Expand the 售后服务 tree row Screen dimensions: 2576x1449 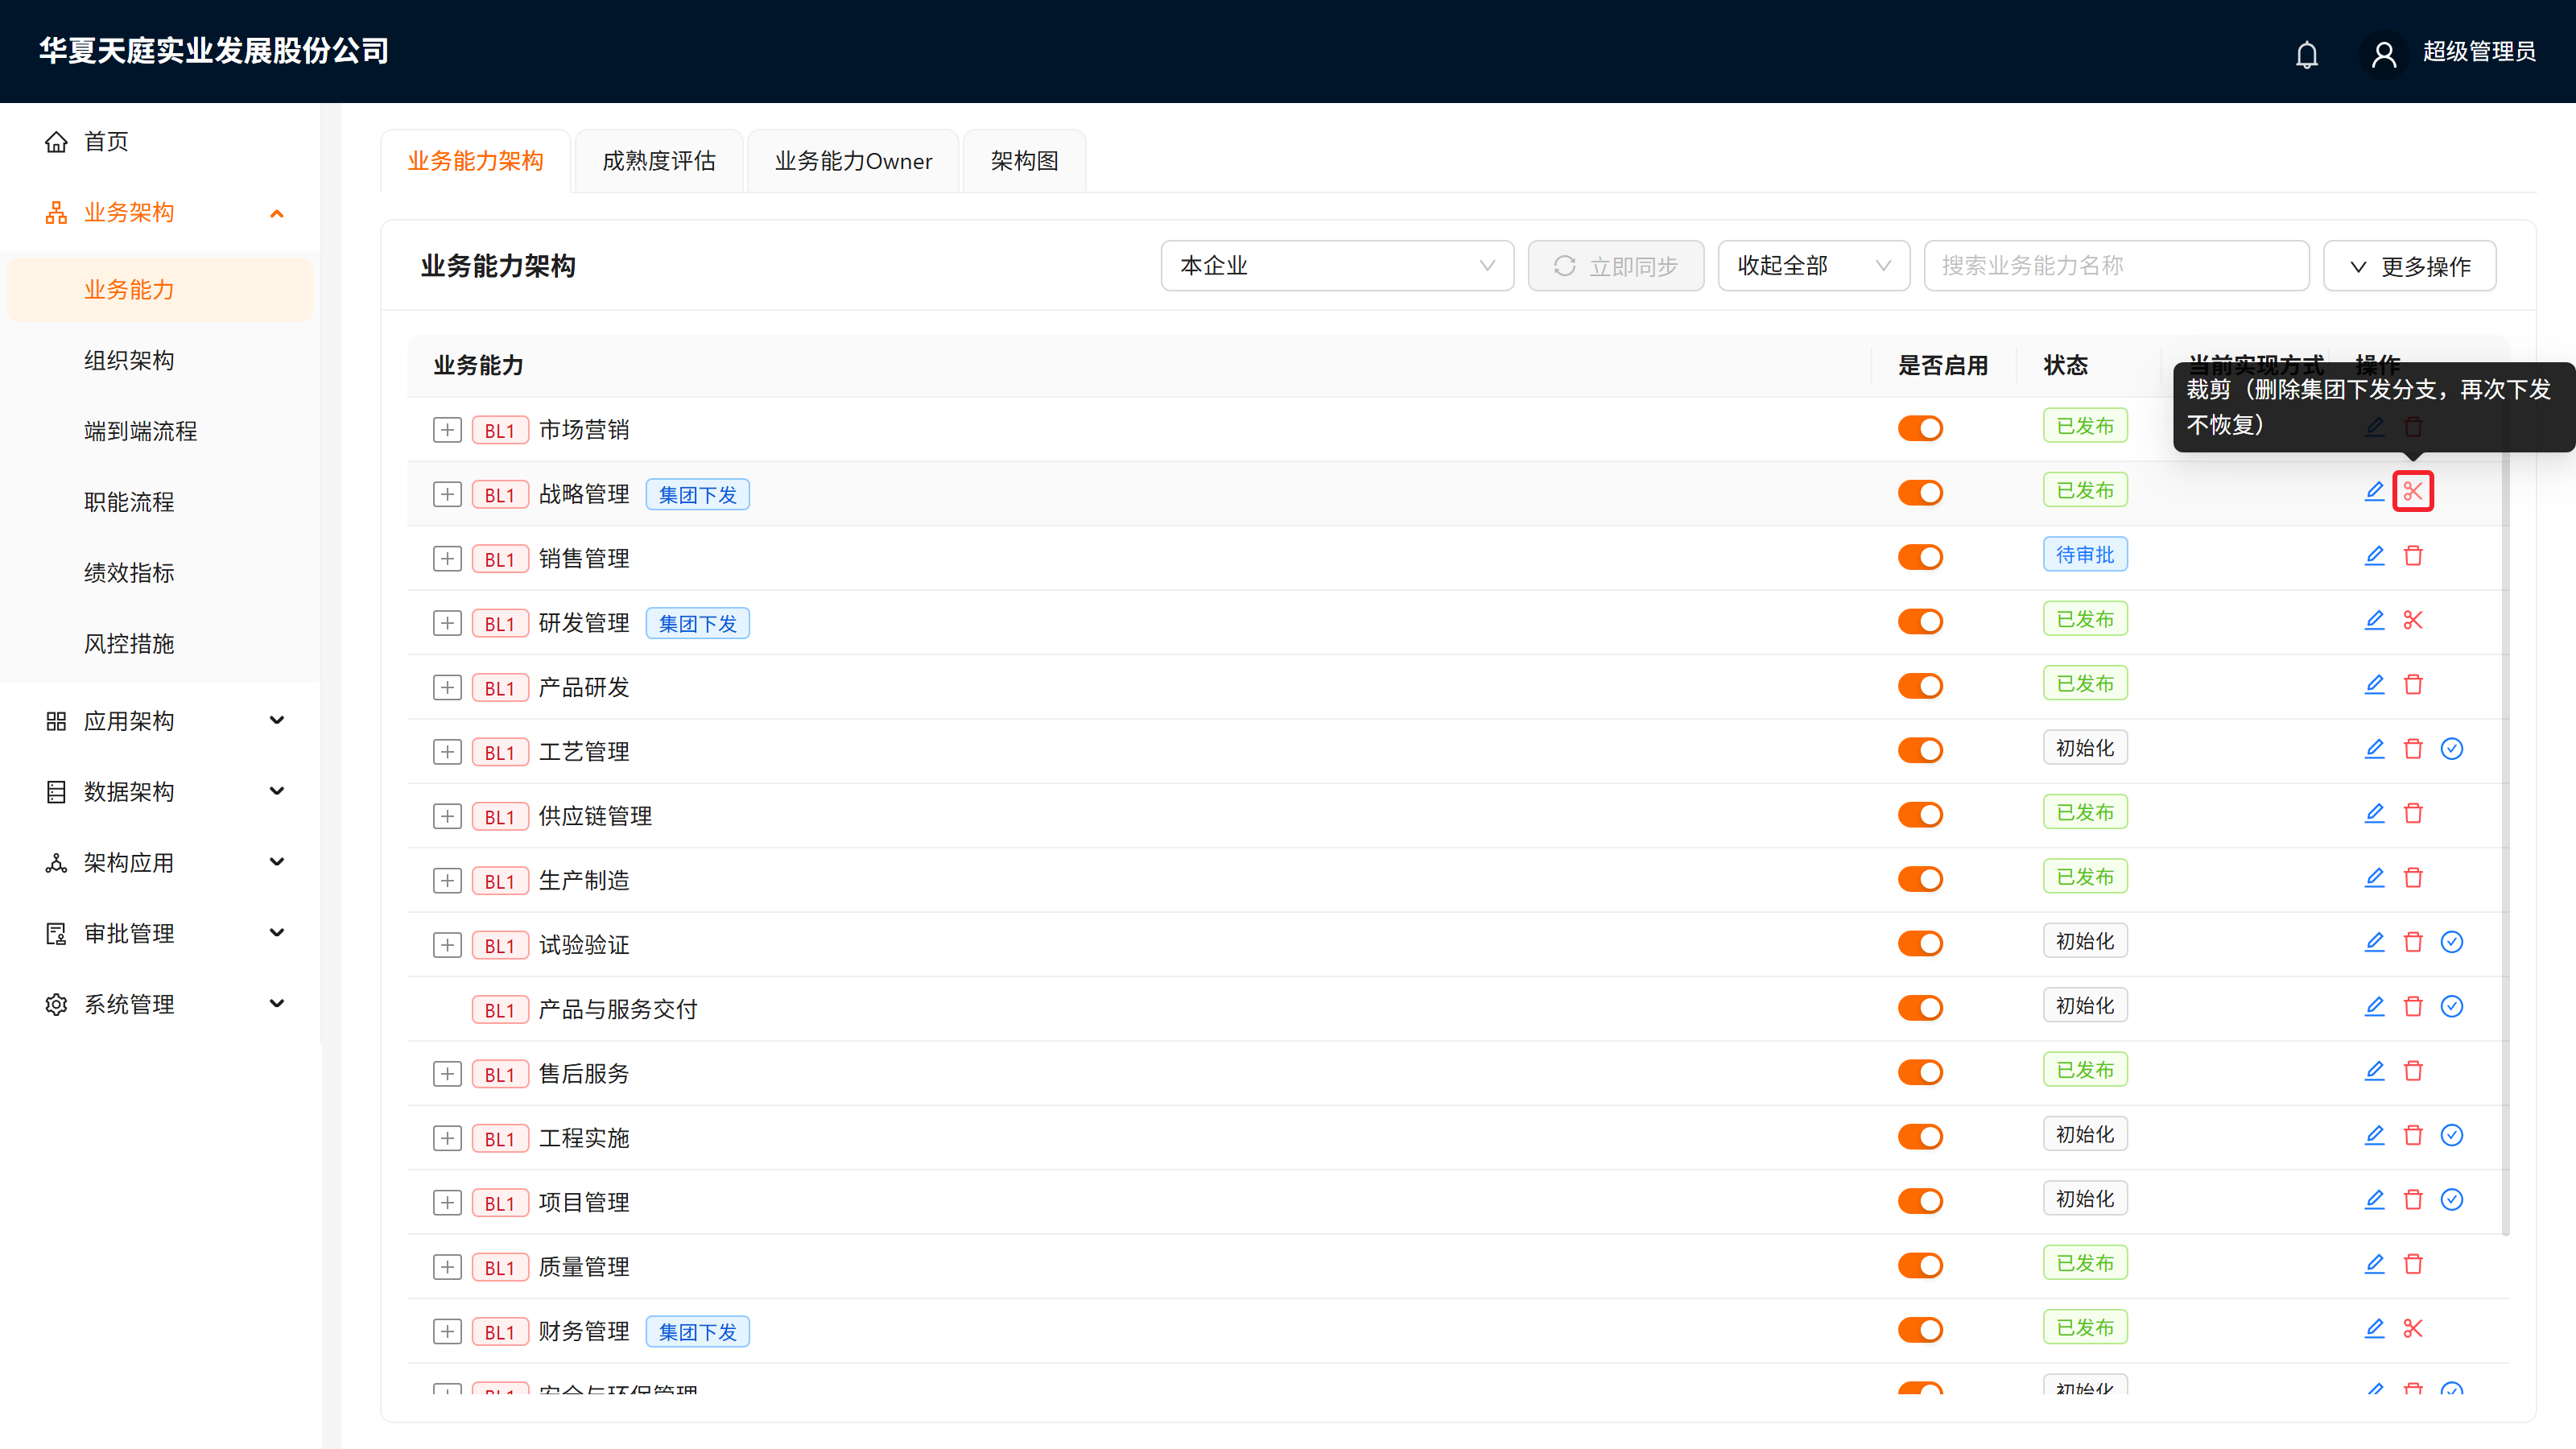click(447, 1074)
